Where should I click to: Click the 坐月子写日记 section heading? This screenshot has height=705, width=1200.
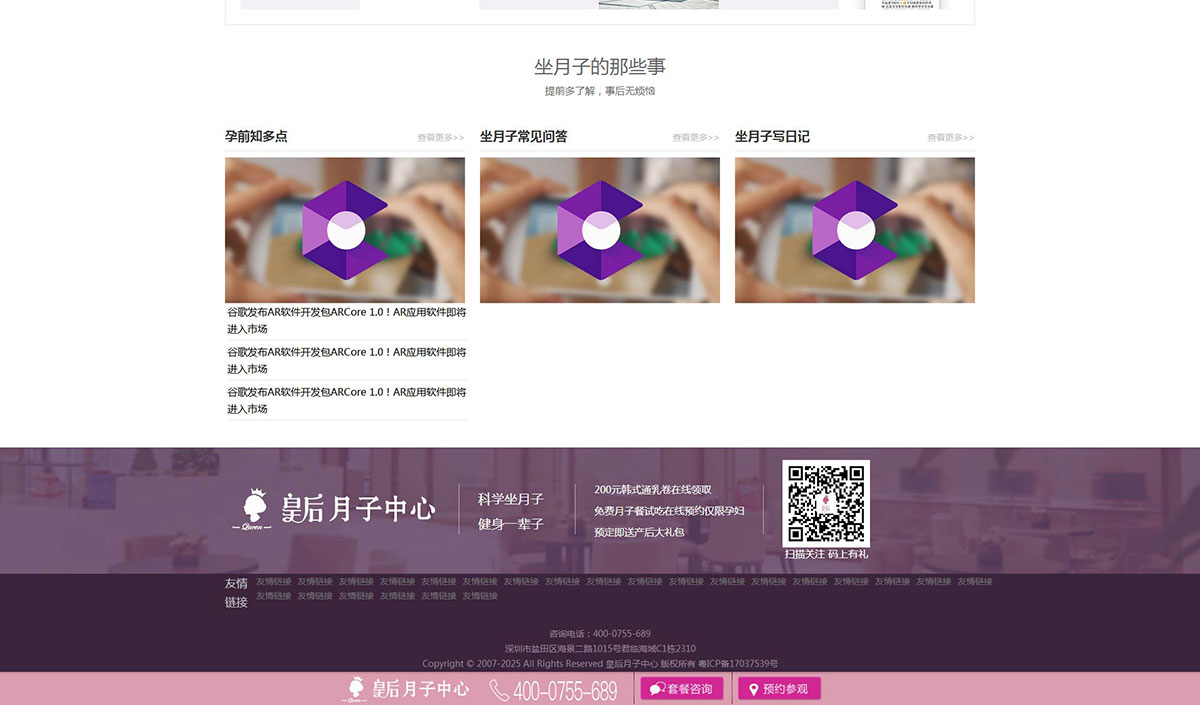click(x=772, y=136)
